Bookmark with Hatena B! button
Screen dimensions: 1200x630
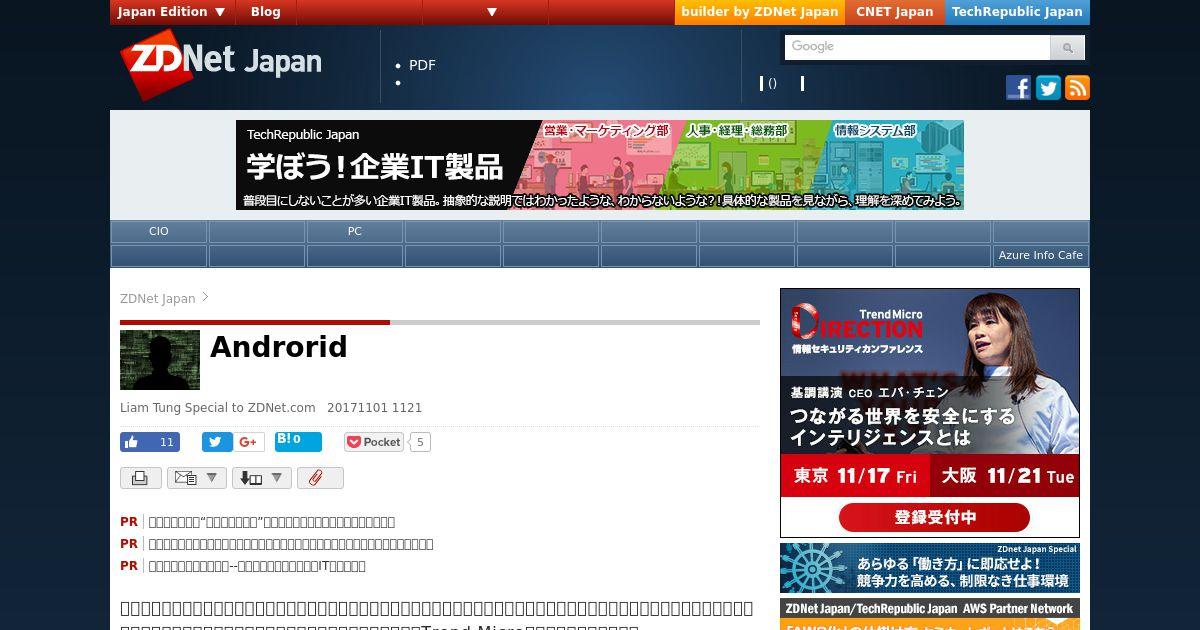click(298, 441)
